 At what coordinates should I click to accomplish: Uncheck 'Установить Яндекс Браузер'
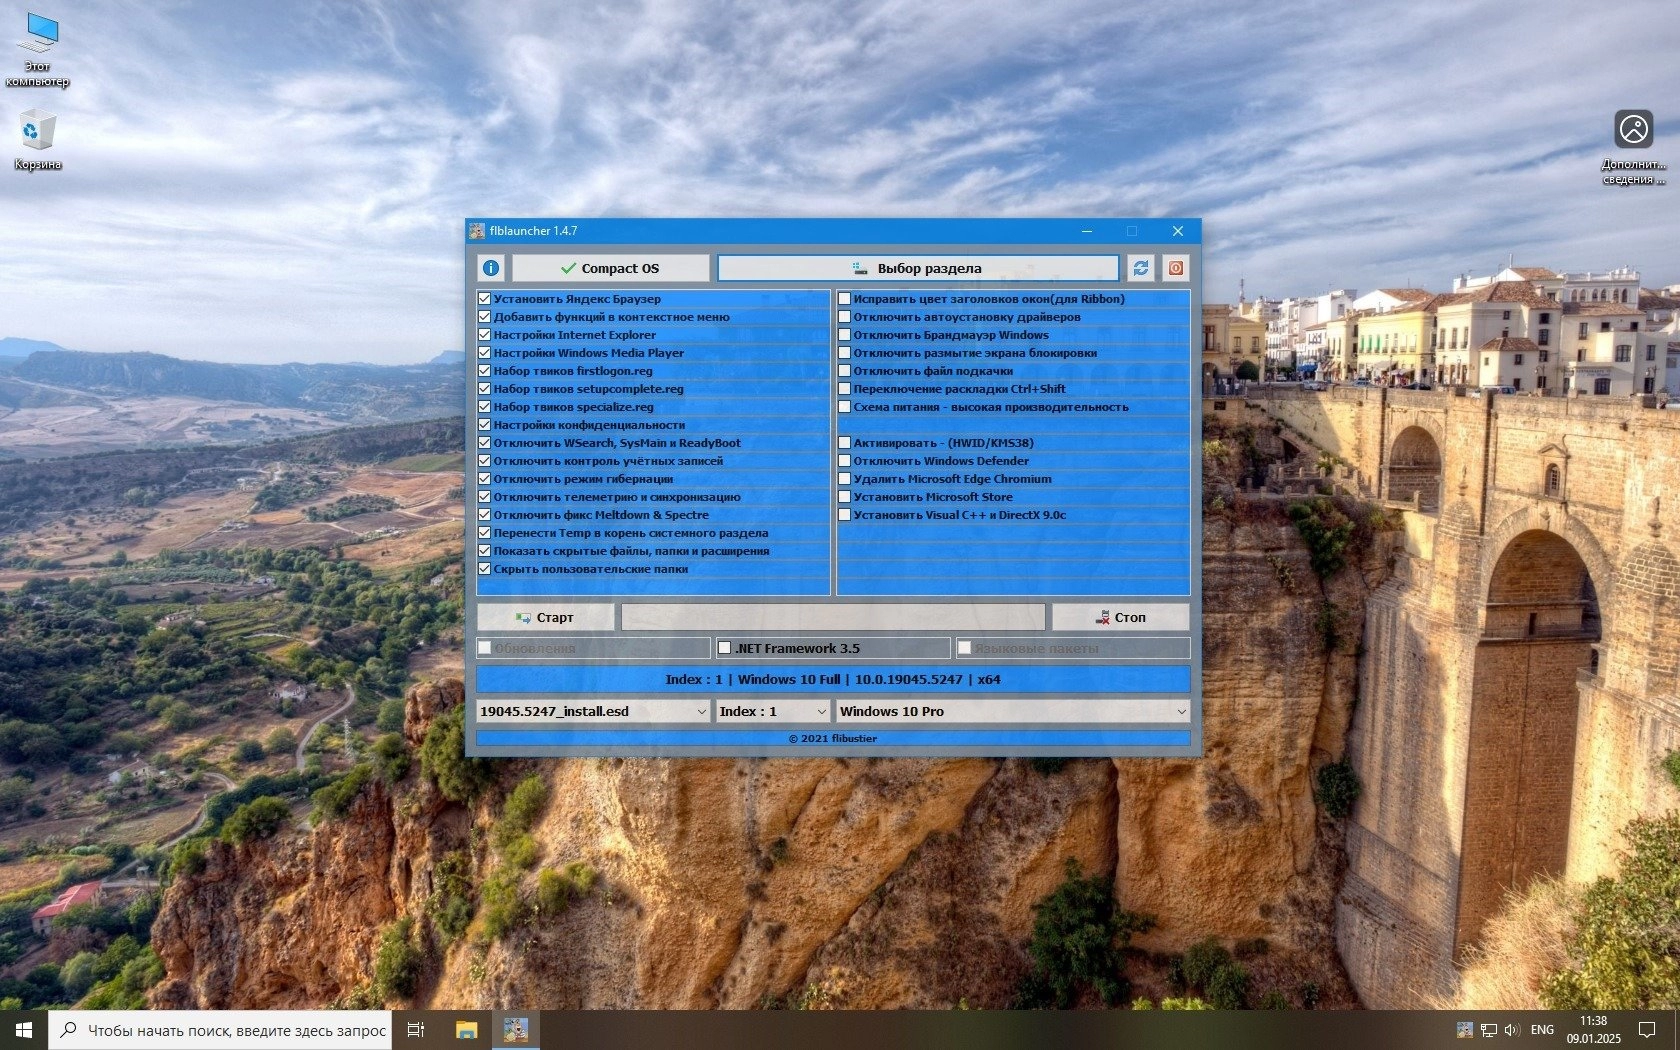(485, 299)
